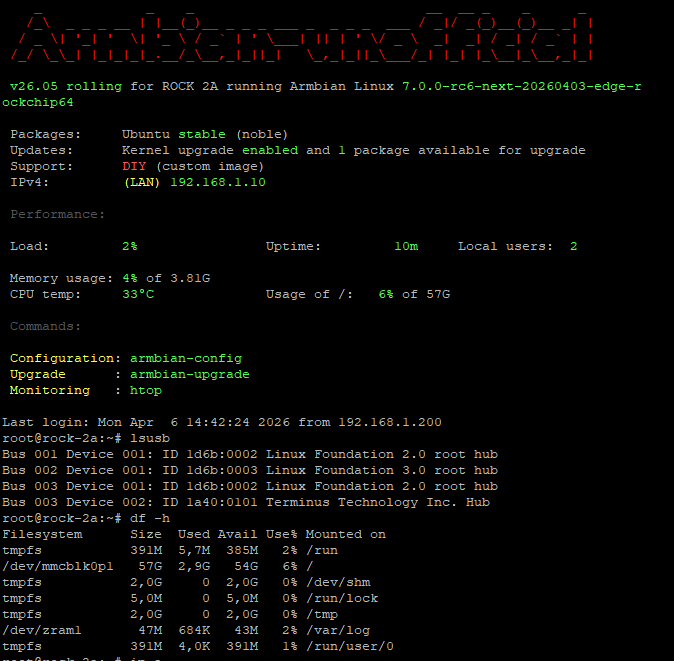Viewport: 674px width, 661px height.
Task: Click the CPU temp value 33°C
Action: pos(138,294)
